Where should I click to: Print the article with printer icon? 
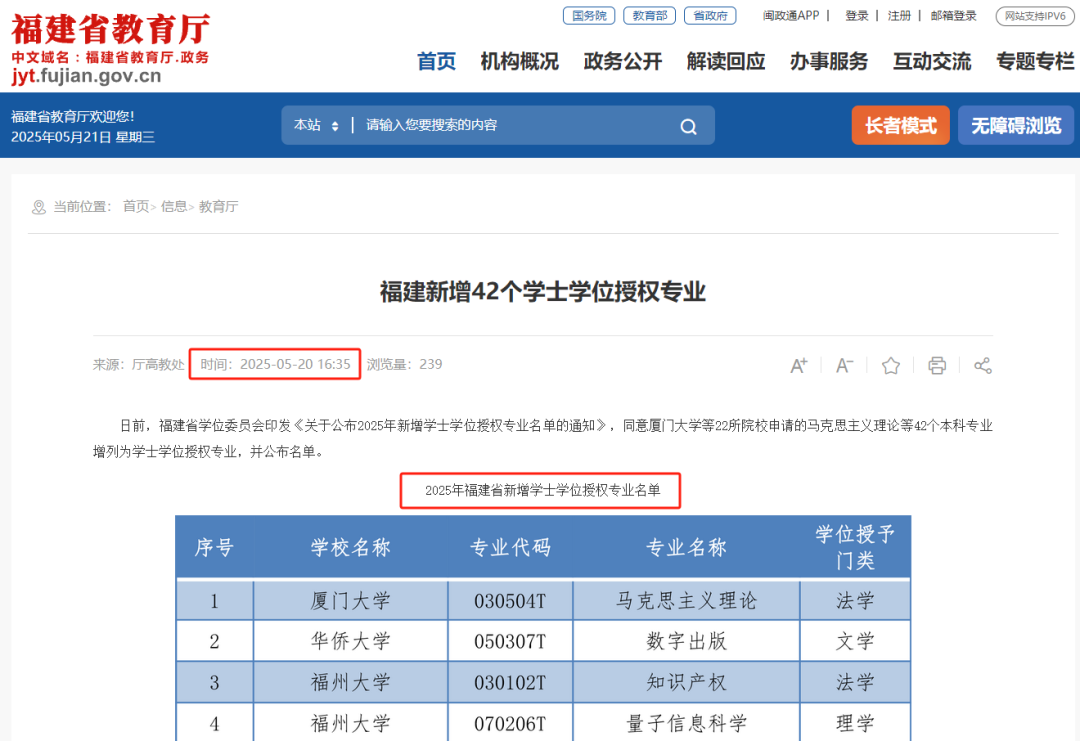pyautogui.click(x=937, y=365)
